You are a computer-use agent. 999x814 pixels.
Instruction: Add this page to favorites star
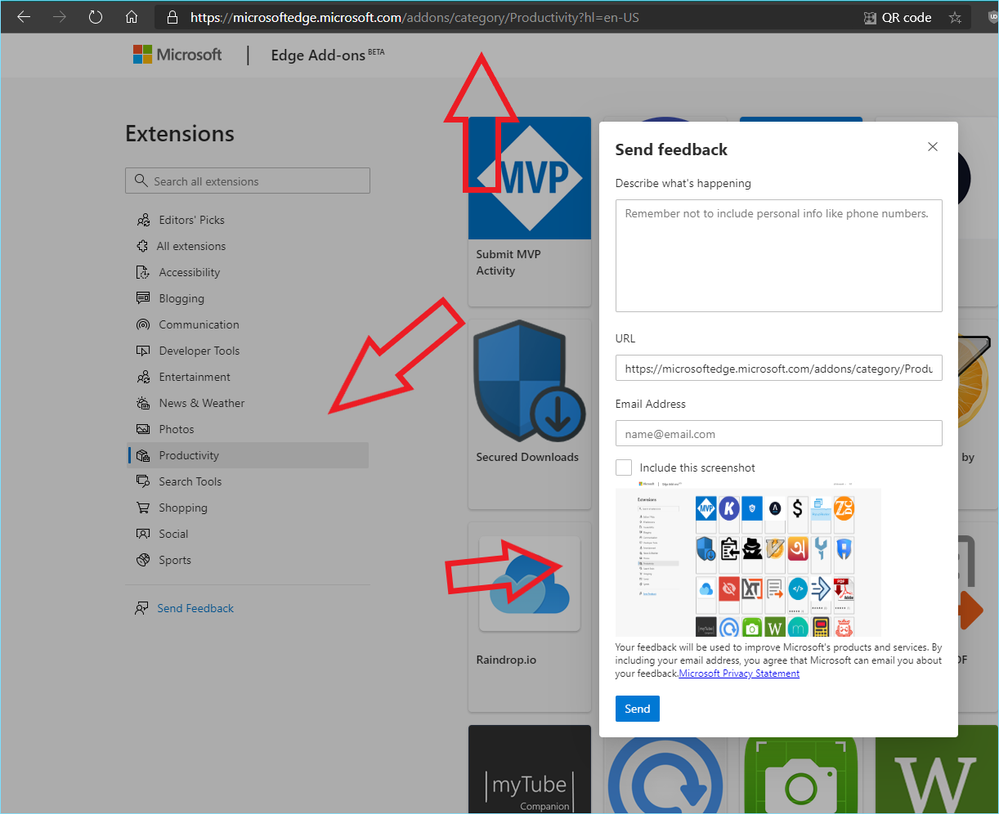coord(954,18)
